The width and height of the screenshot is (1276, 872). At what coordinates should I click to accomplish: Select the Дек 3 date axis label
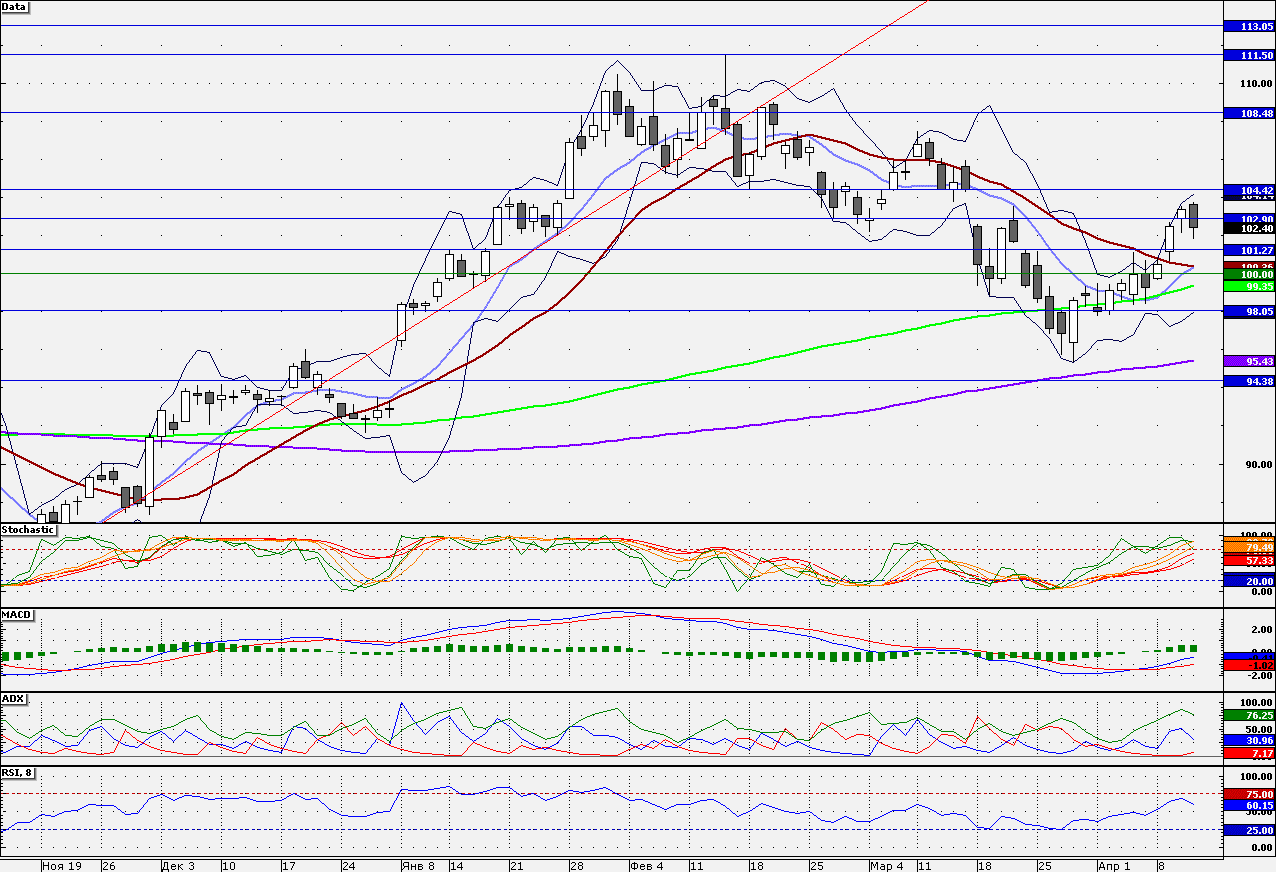(178, 865)
